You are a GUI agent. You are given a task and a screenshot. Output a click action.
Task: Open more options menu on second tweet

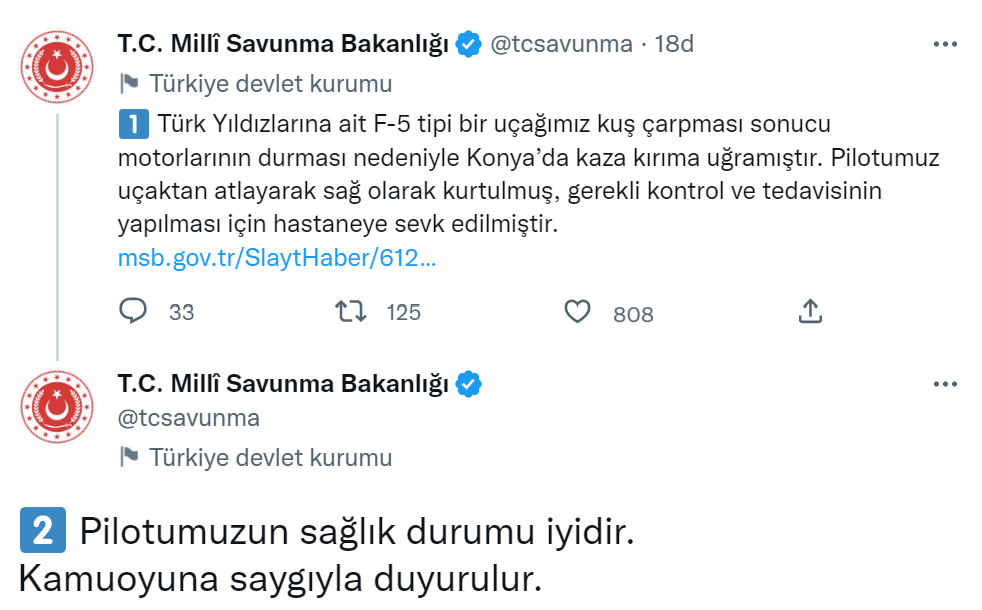[945, 384]
